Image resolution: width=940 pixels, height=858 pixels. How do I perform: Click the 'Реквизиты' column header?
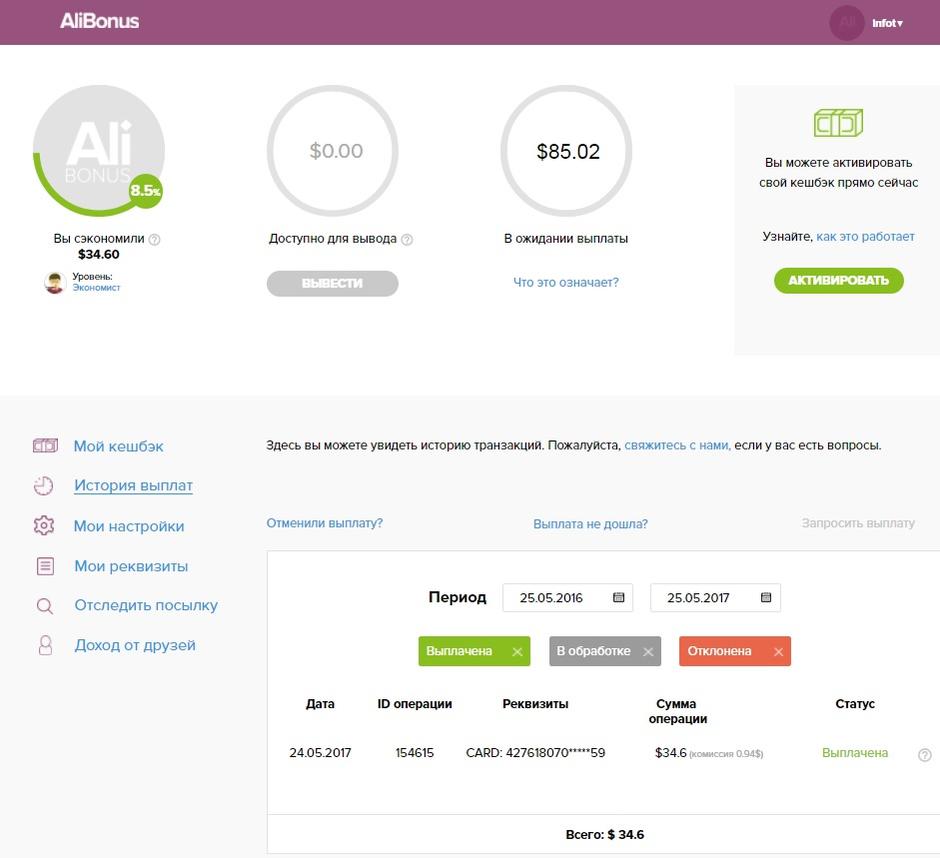point(535,704)
